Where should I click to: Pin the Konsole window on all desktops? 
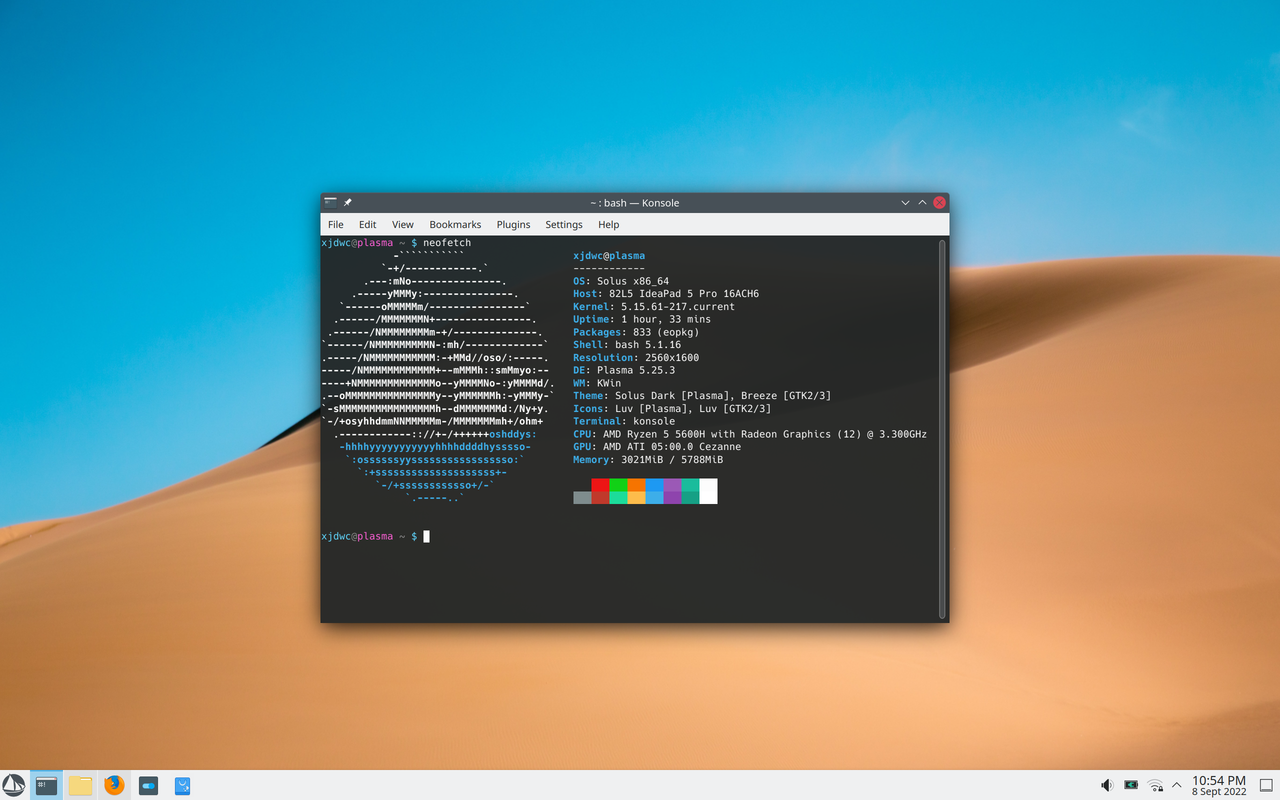(348, 202)
